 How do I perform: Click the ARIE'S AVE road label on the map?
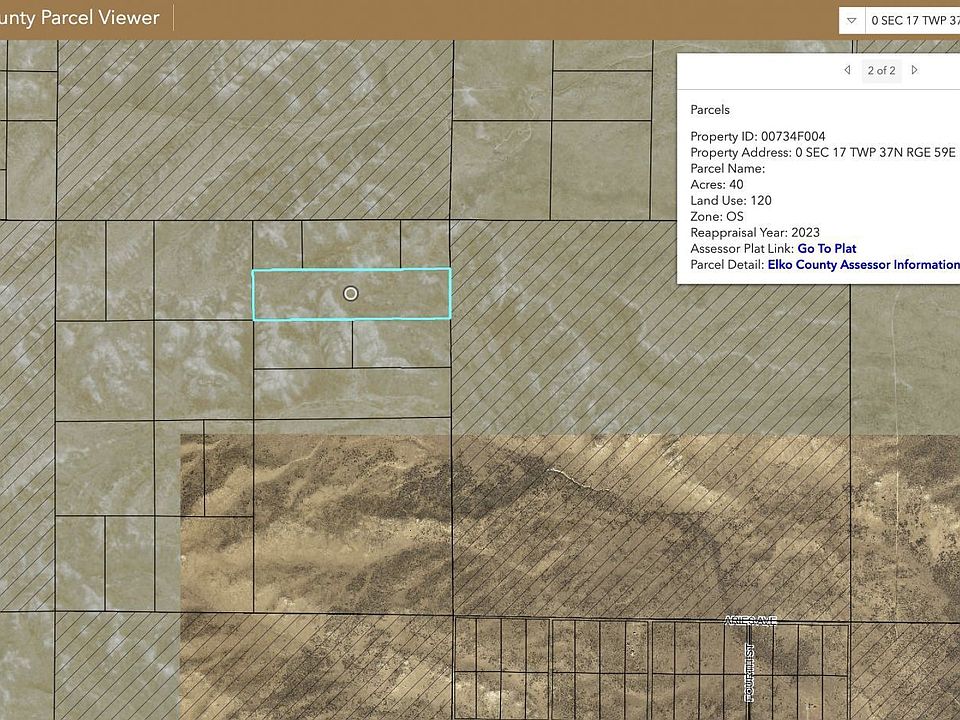click(x=754, y=620)
